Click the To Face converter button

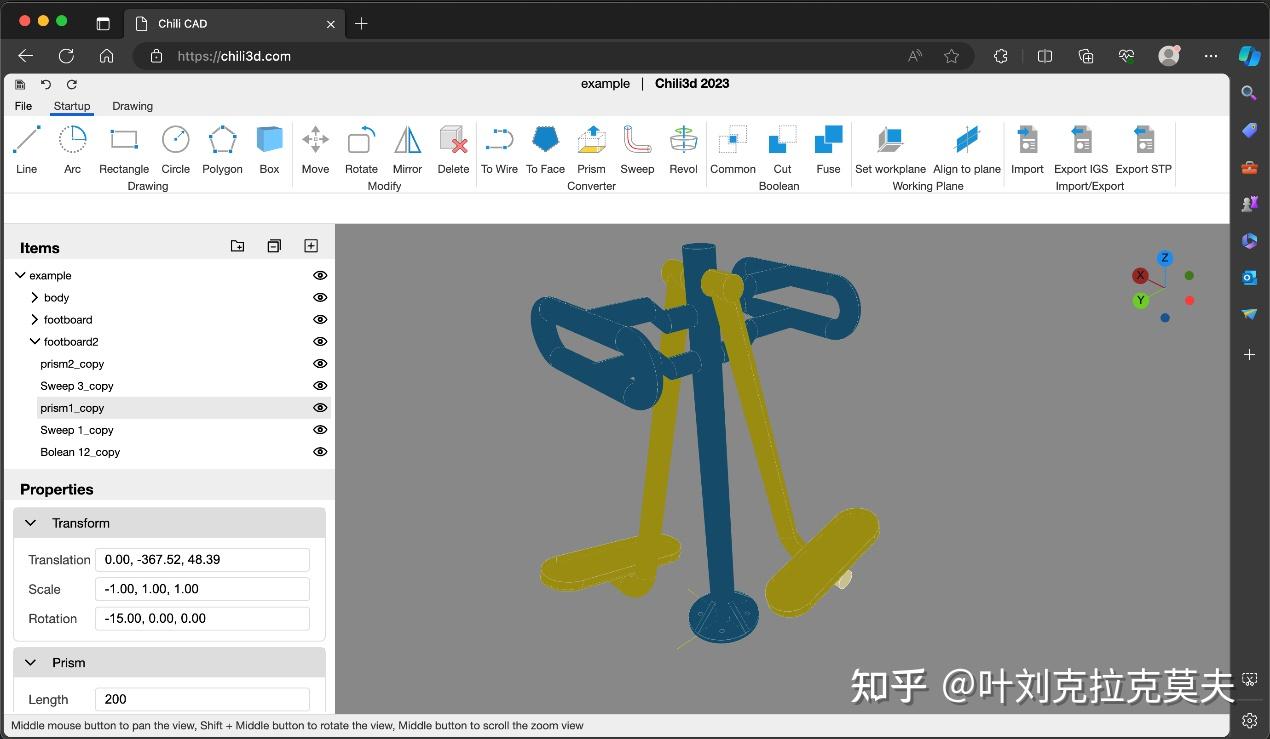point(545,148)
